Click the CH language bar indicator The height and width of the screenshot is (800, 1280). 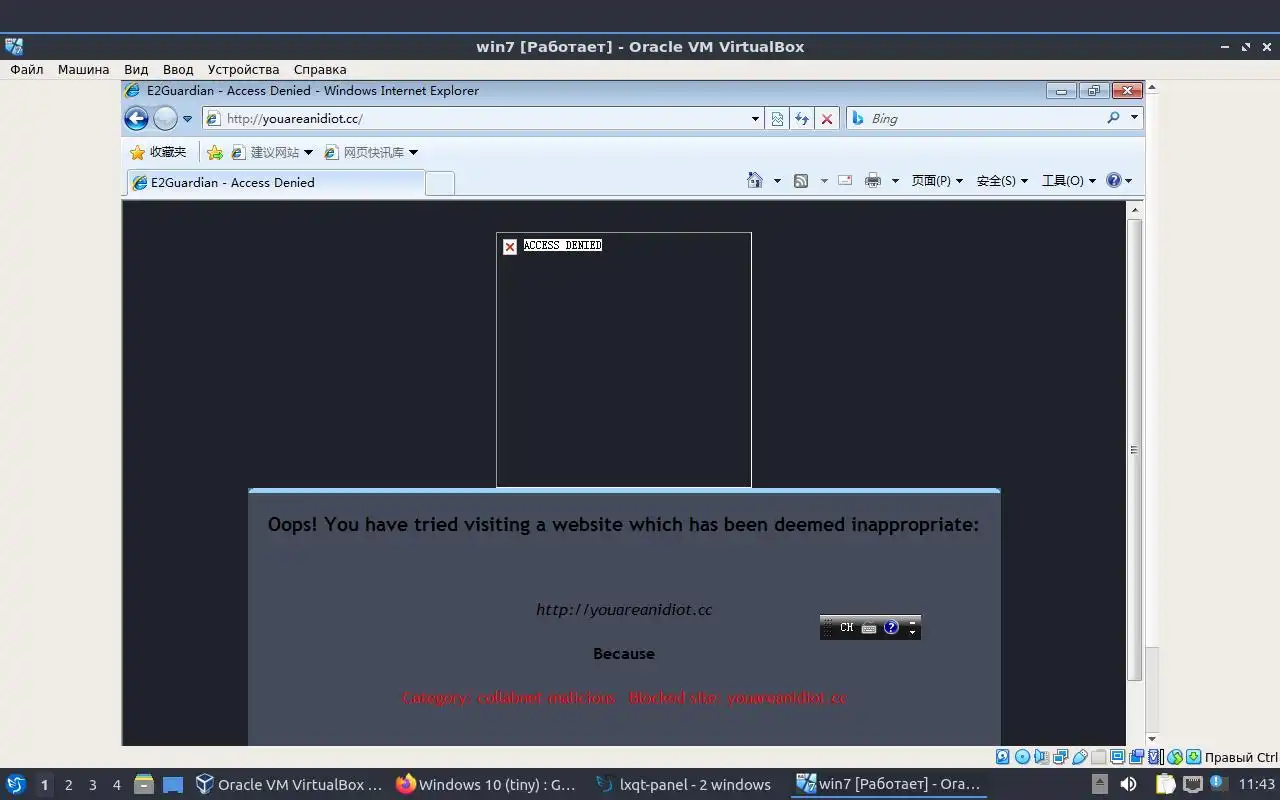pos(847,627)
